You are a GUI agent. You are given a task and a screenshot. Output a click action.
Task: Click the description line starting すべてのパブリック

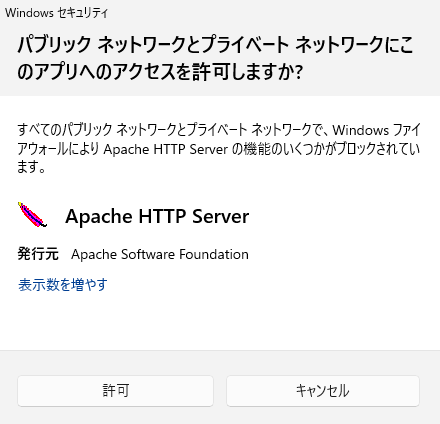(219, 130)
